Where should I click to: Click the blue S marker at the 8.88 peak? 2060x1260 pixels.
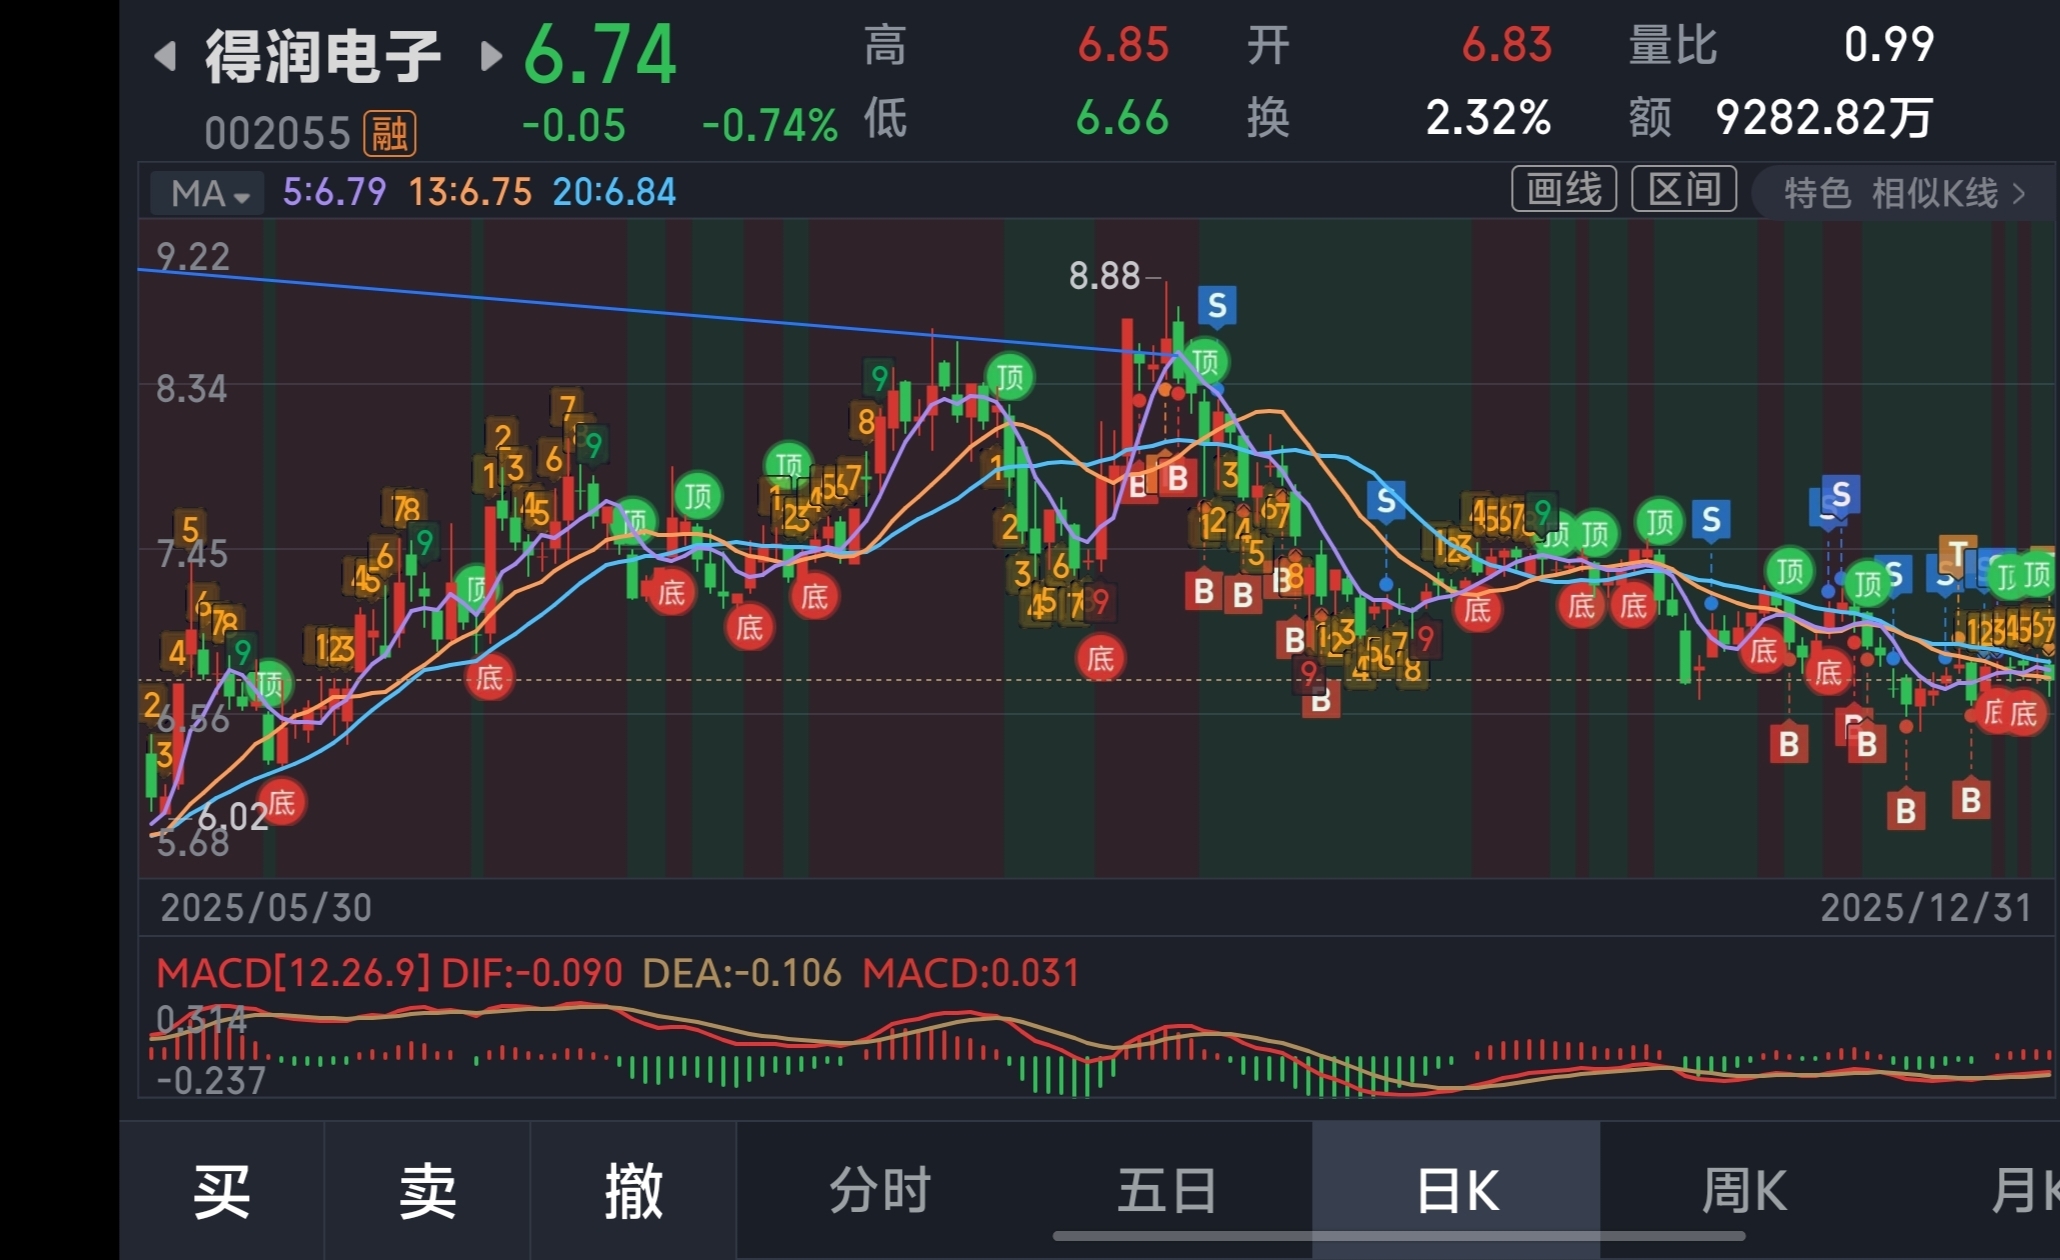click(1216, 306)
